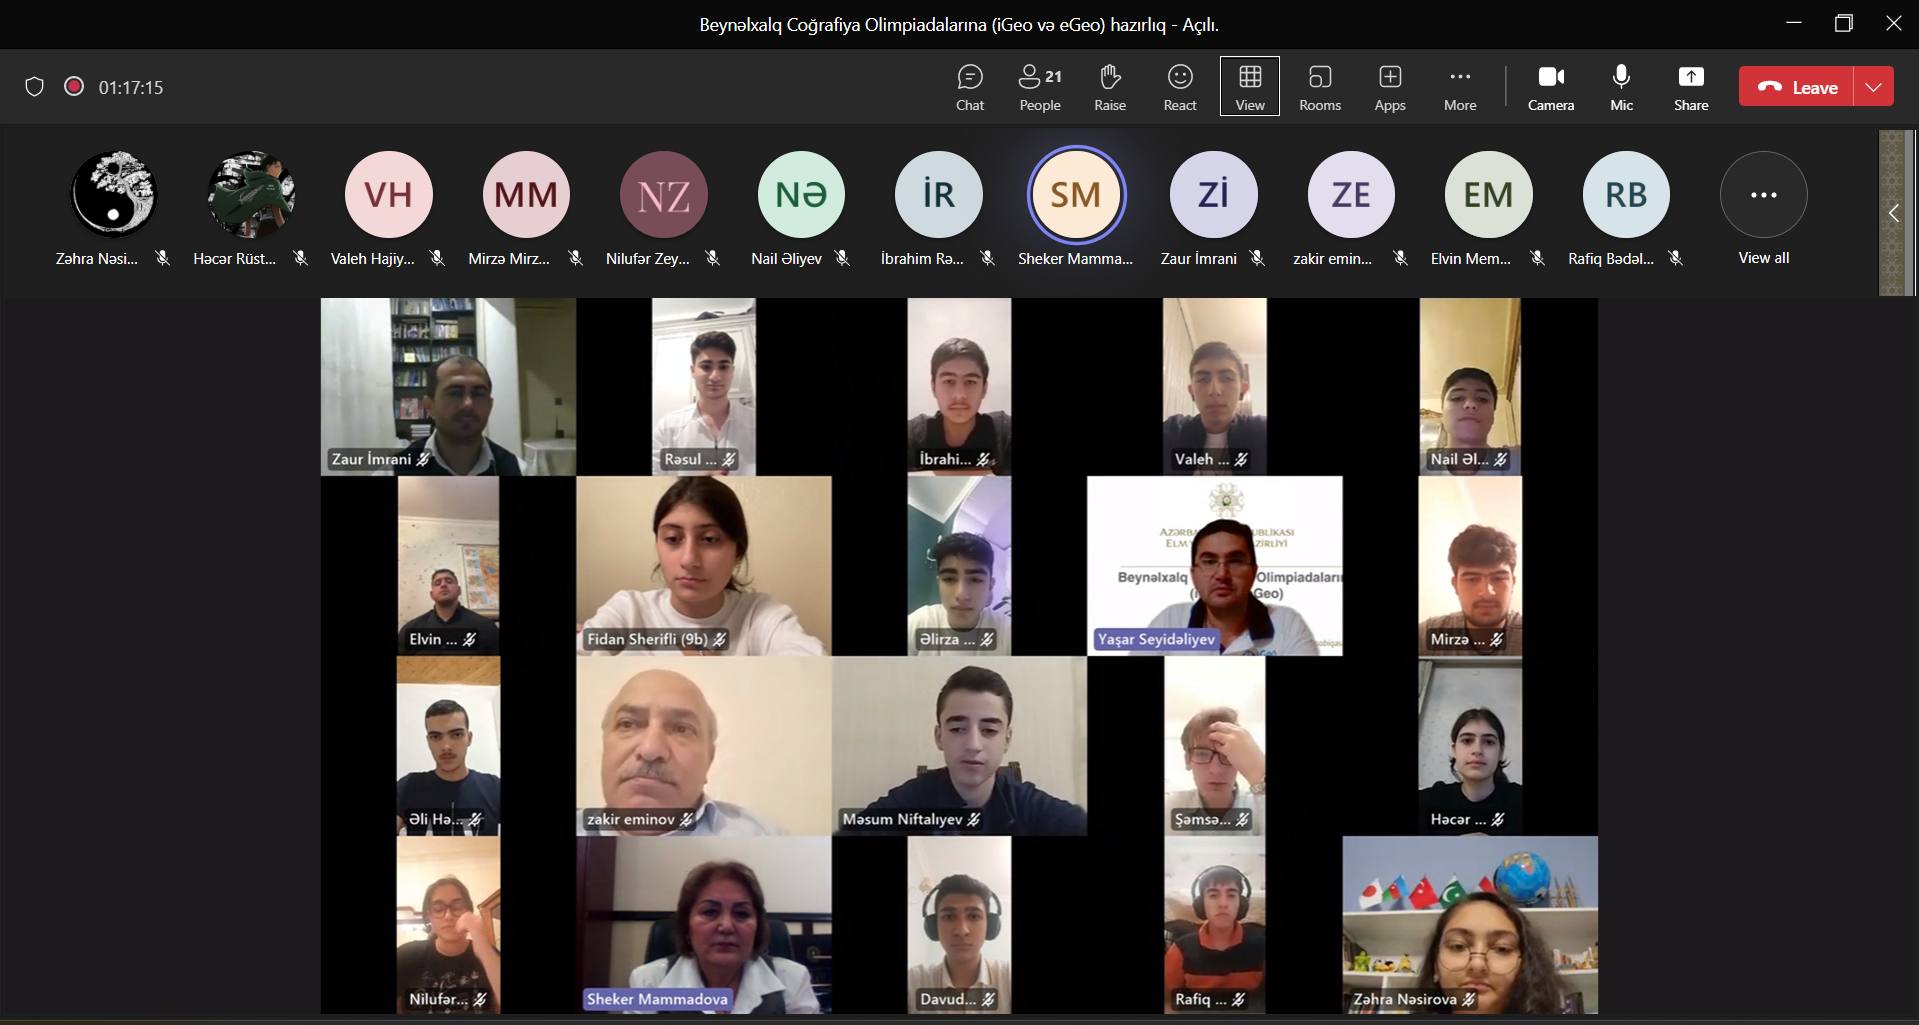Select Fidan Sherifli's video tile
The image size is (1919, 1025).
pyautogui.click(x=703, y=565)
